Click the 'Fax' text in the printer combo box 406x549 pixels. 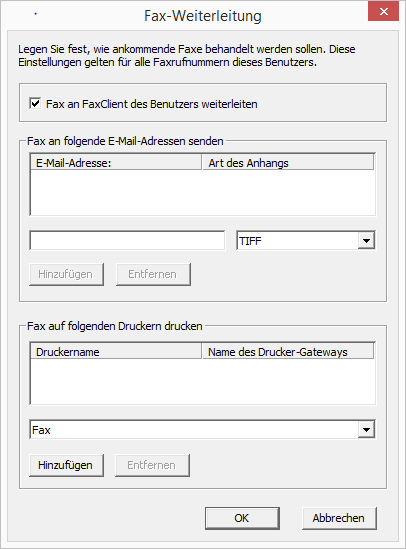41,430
